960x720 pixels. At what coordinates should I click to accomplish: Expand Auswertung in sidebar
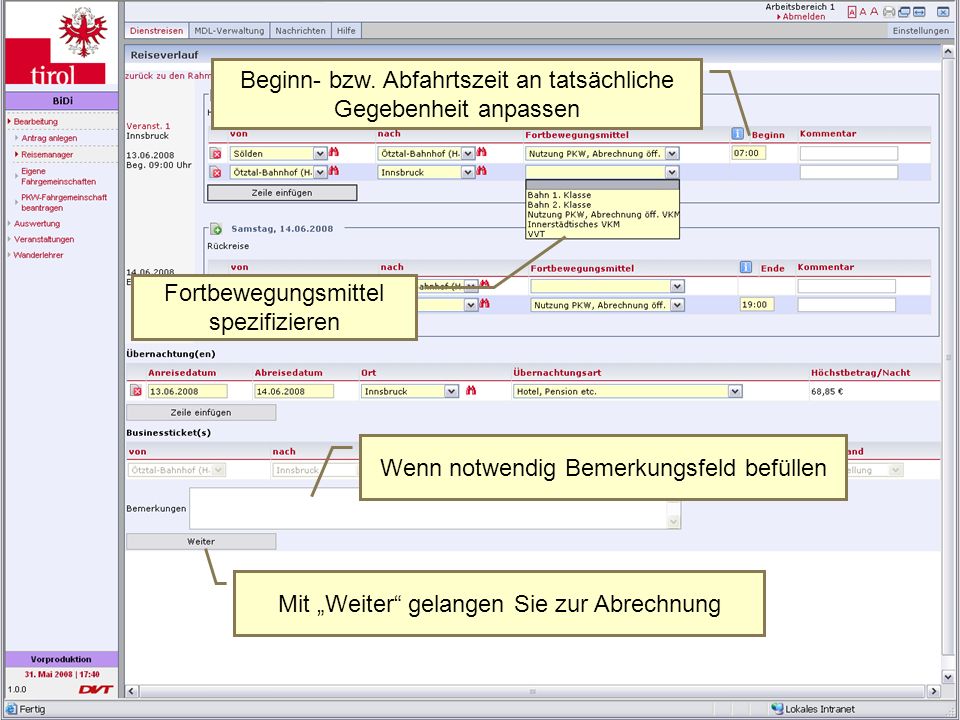(37, 223)
